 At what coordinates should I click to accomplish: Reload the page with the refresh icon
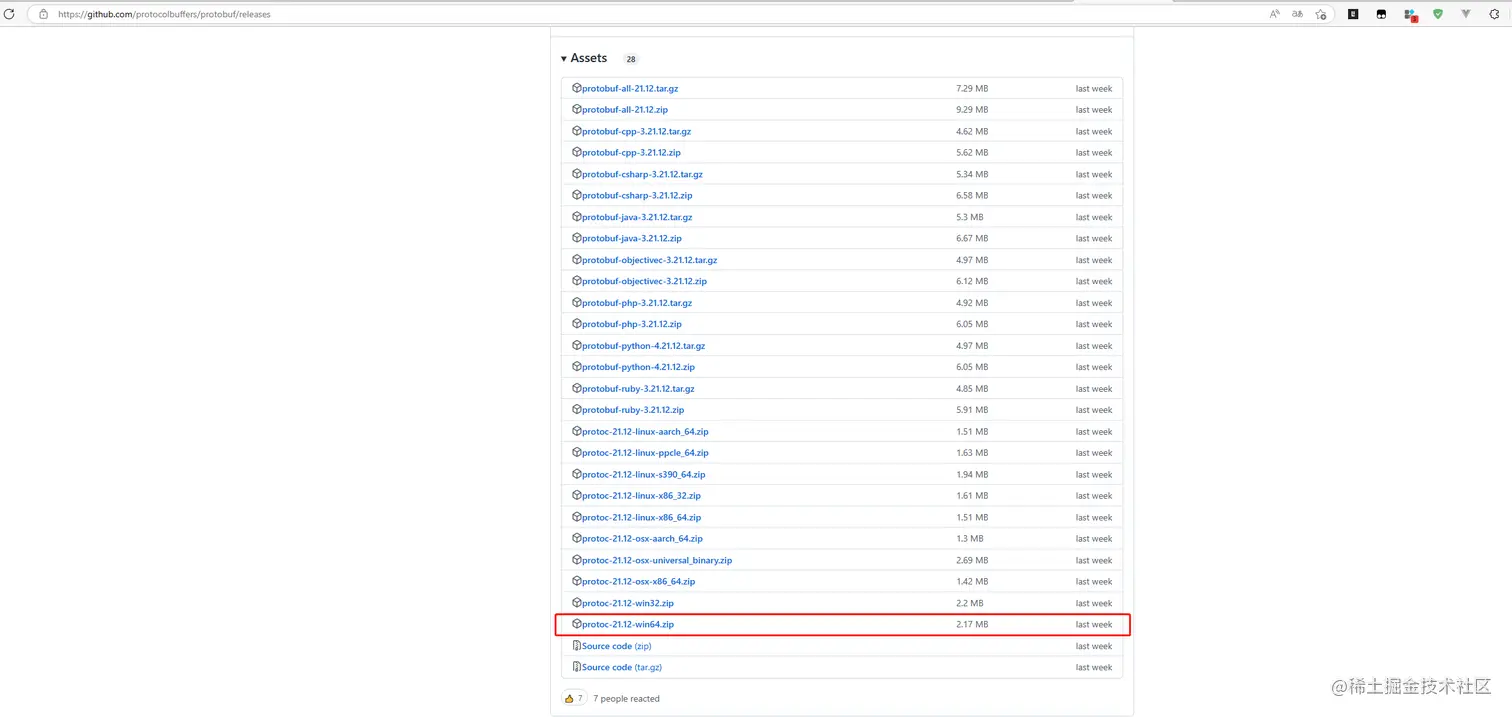(x=10, y=14)
